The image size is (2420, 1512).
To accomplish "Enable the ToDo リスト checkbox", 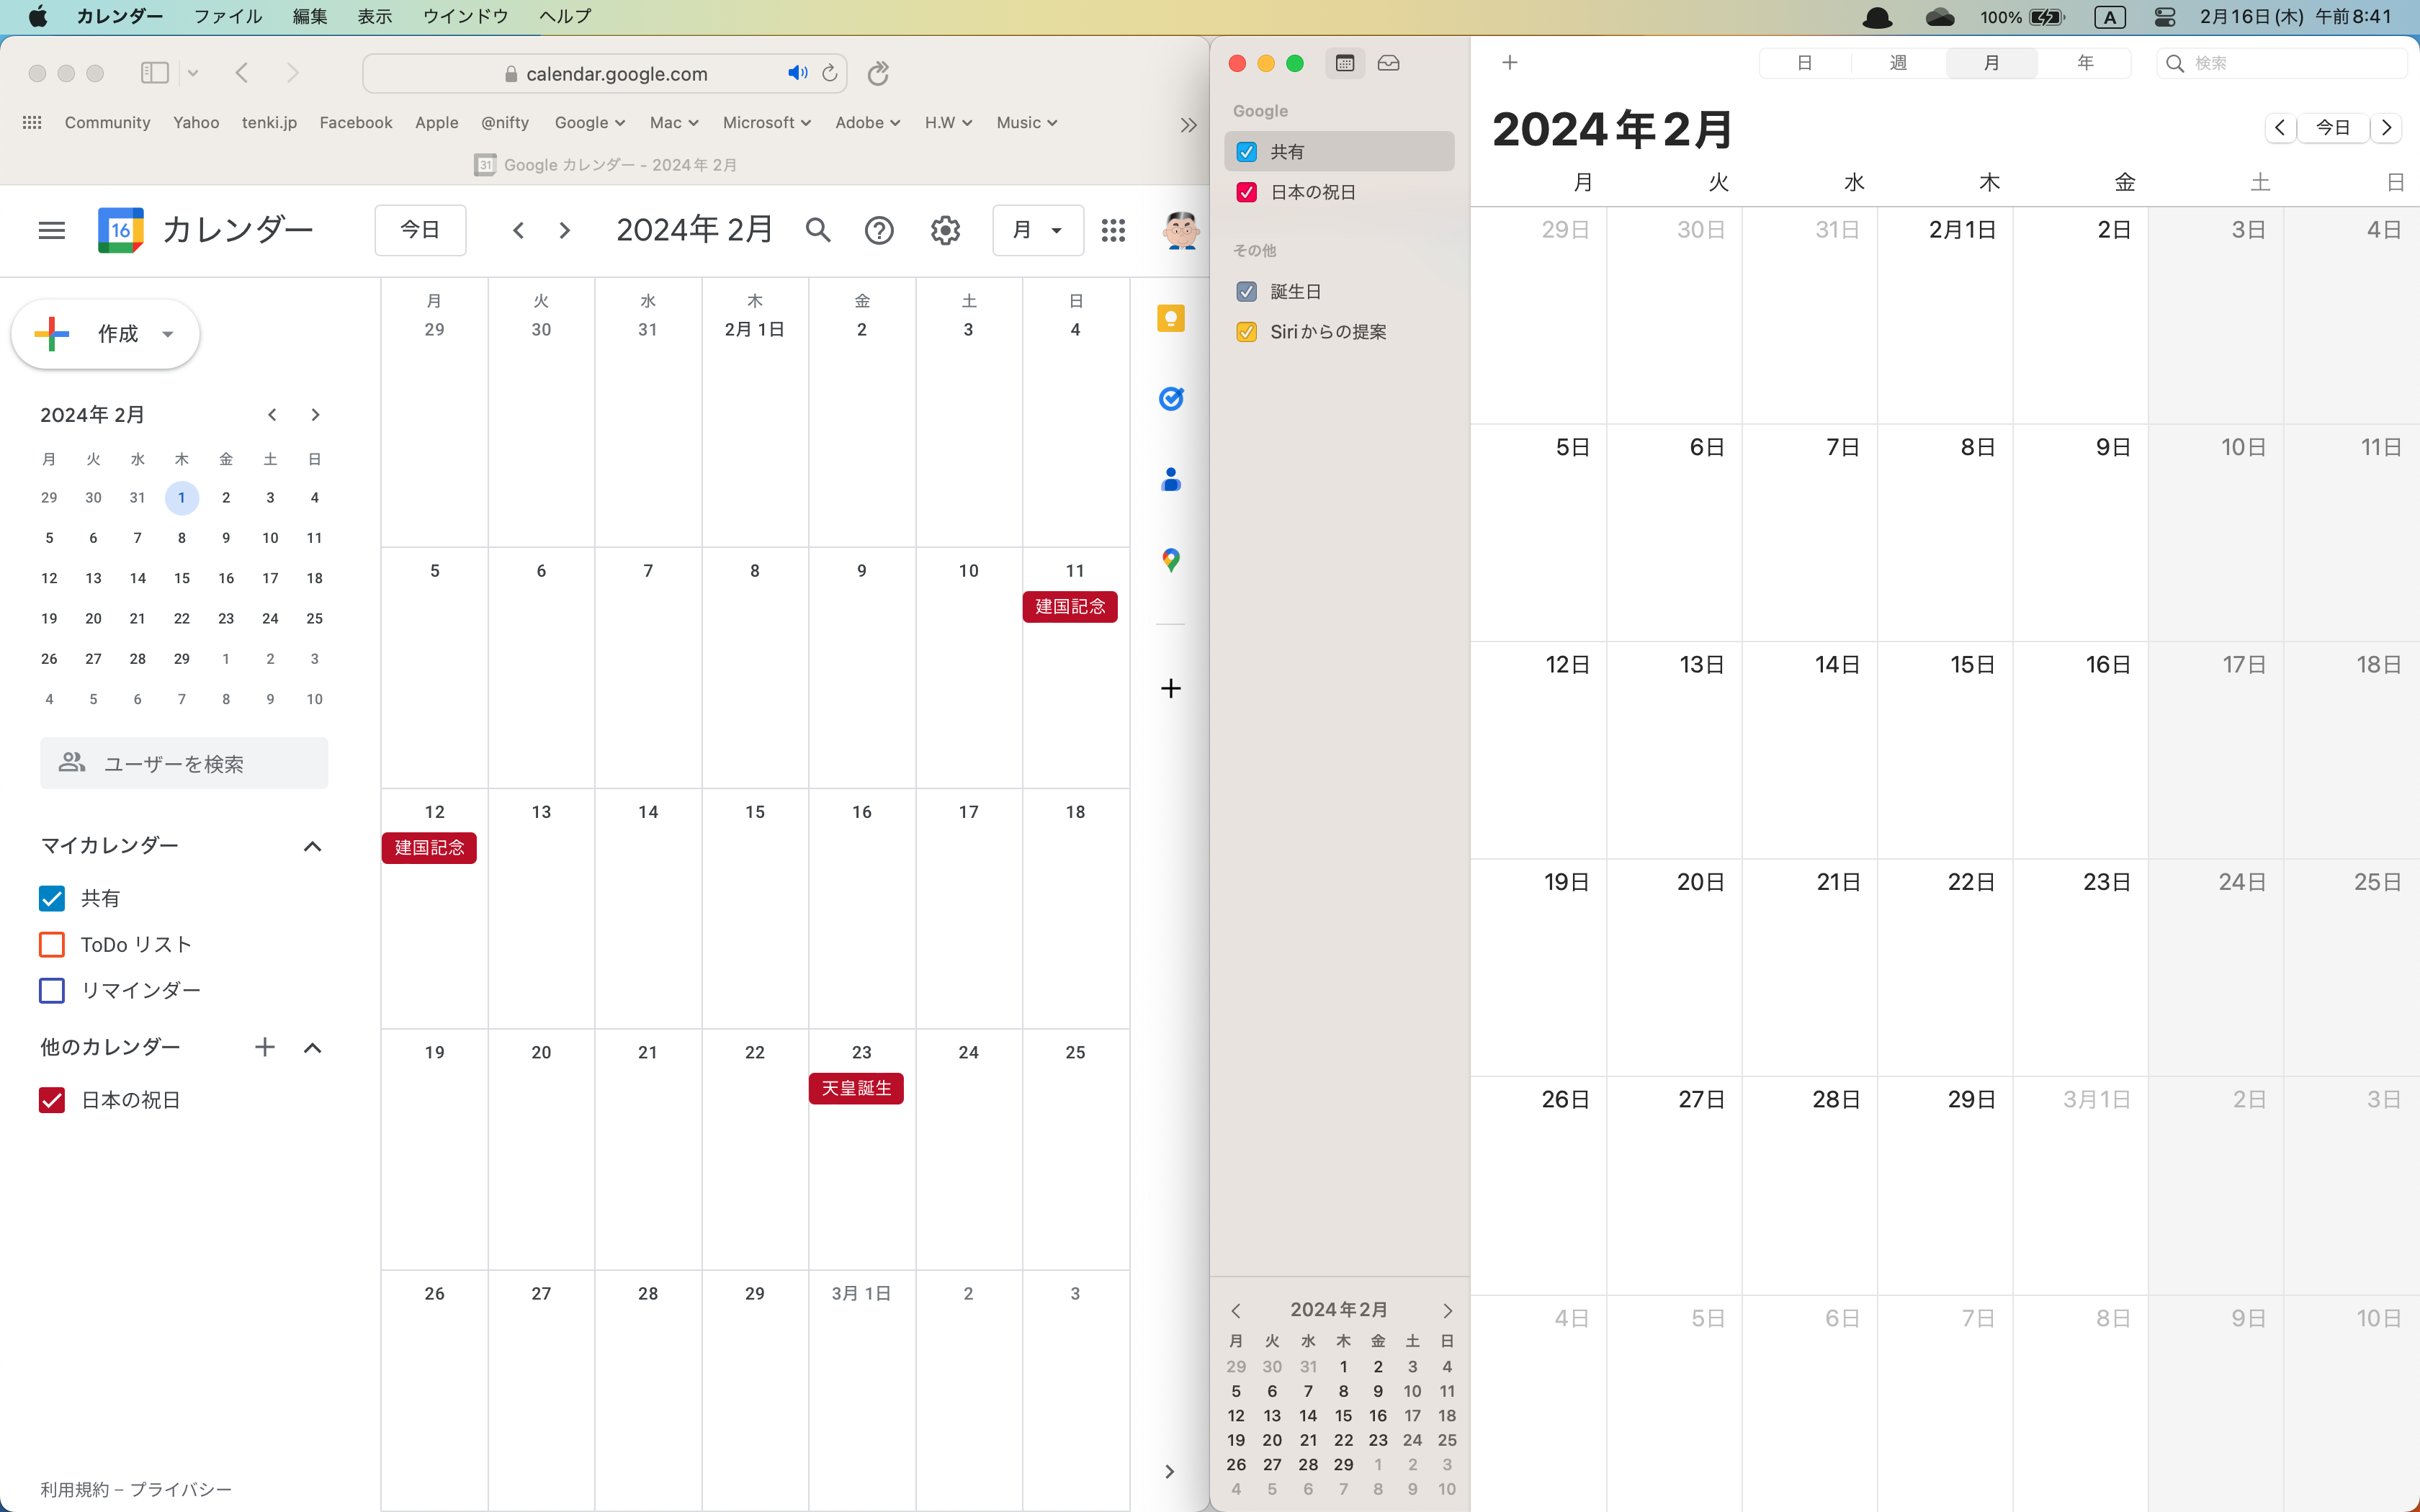I will pos(52,944).
